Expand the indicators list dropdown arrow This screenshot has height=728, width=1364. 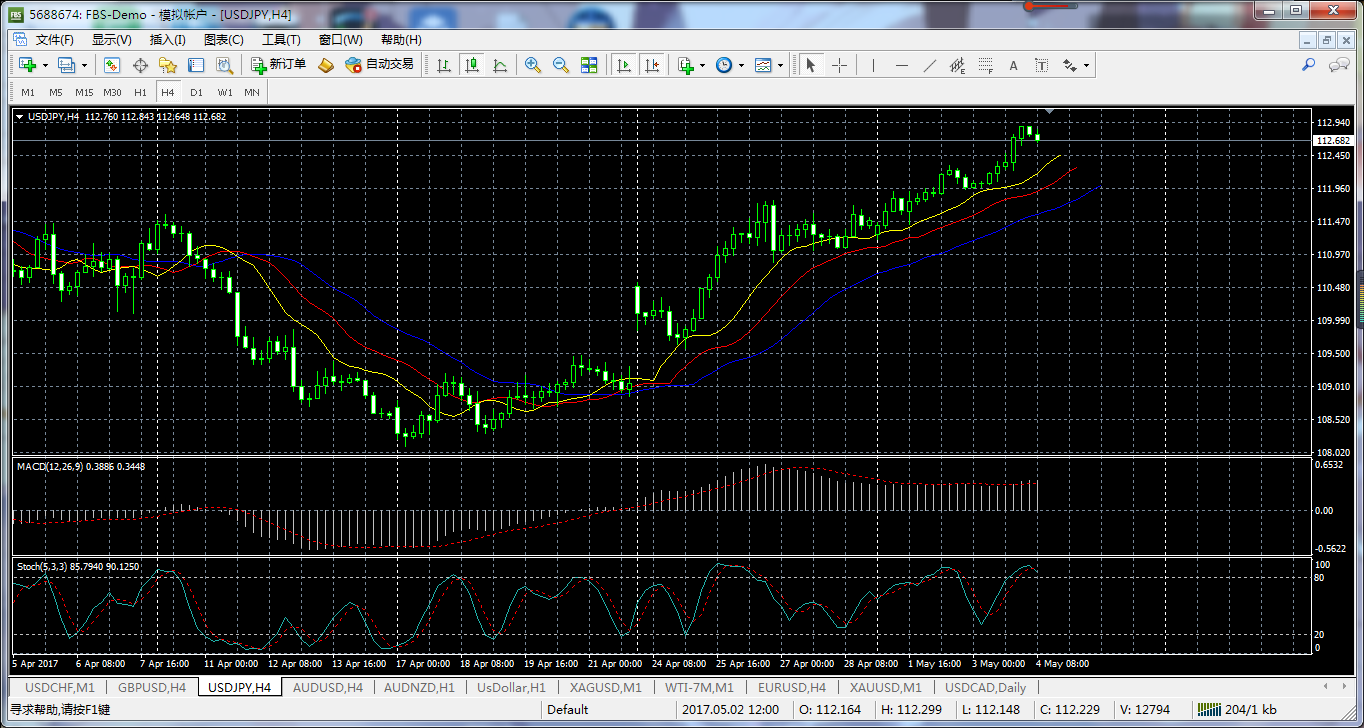click(x=702, y=65)
